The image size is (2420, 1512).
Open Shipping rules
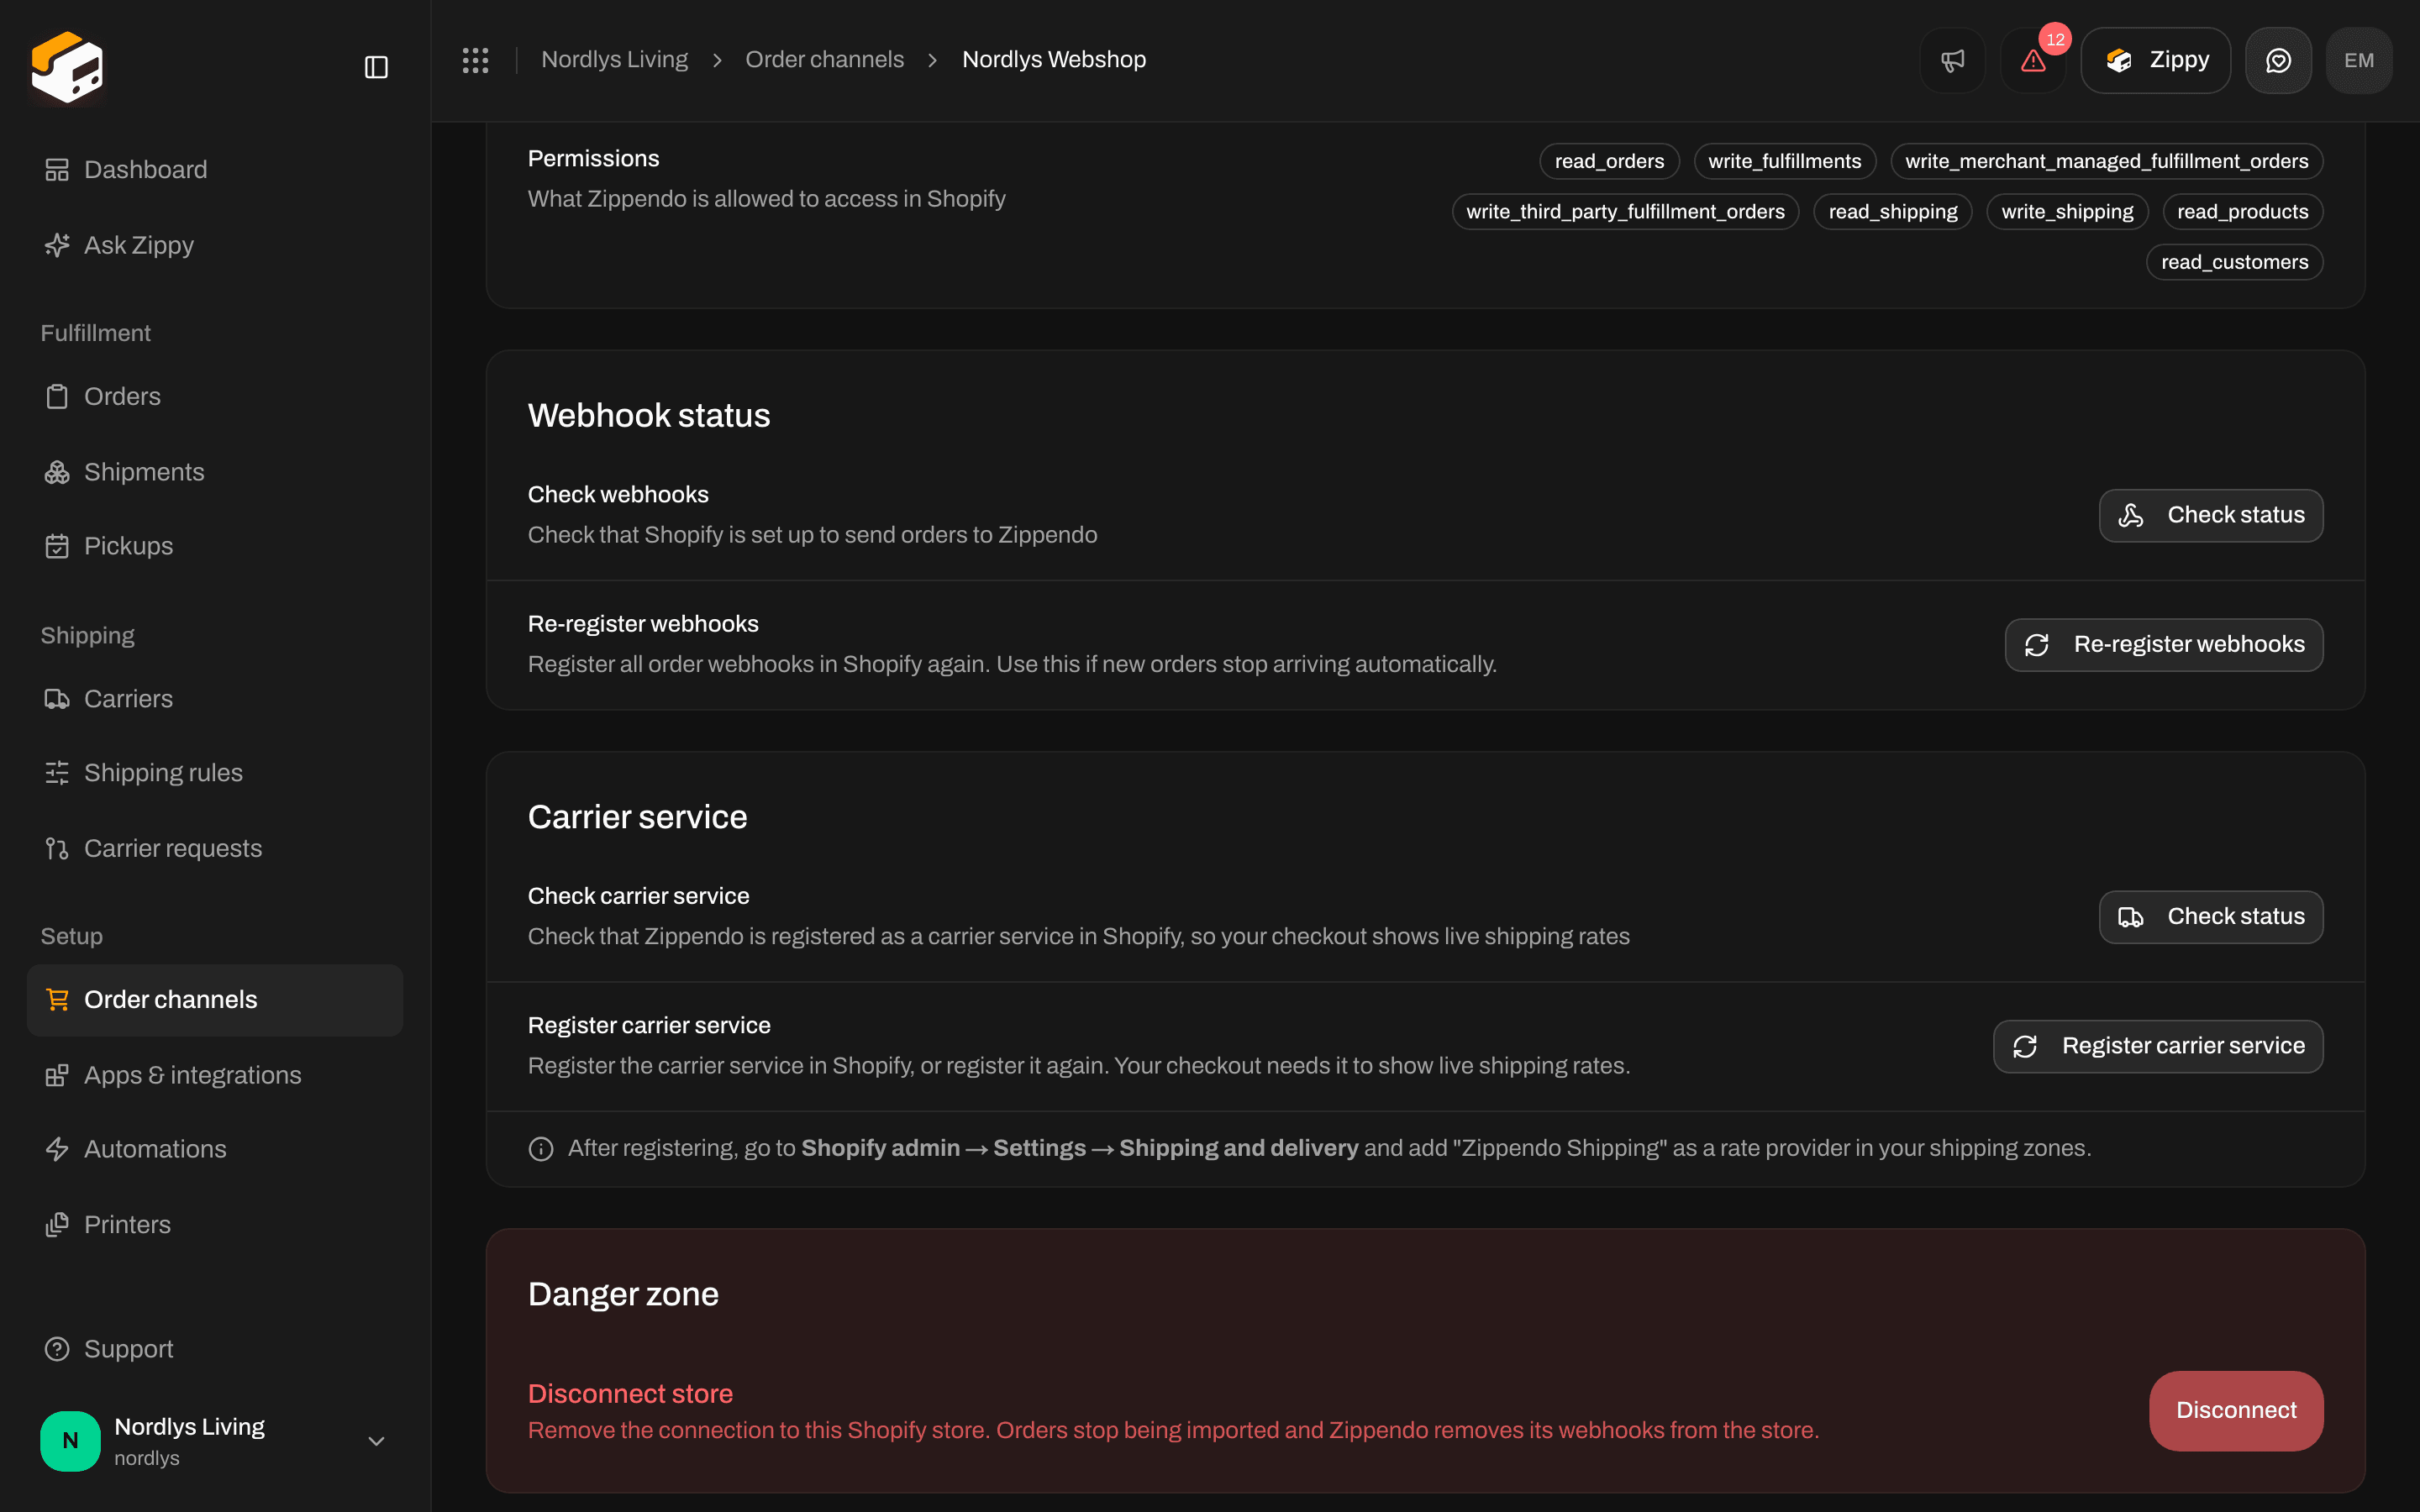point(215,773)
